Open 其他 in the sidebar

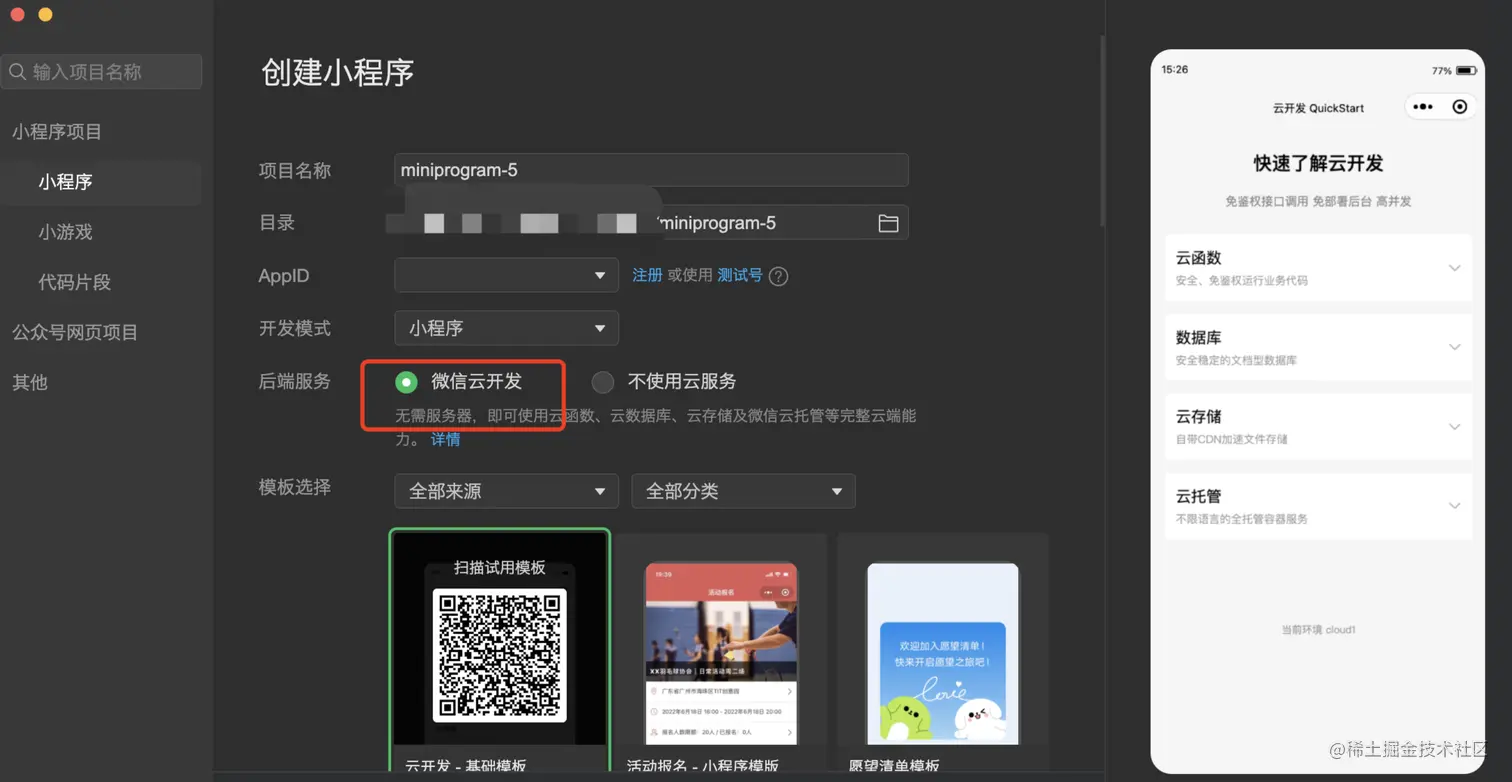(30, 382)
